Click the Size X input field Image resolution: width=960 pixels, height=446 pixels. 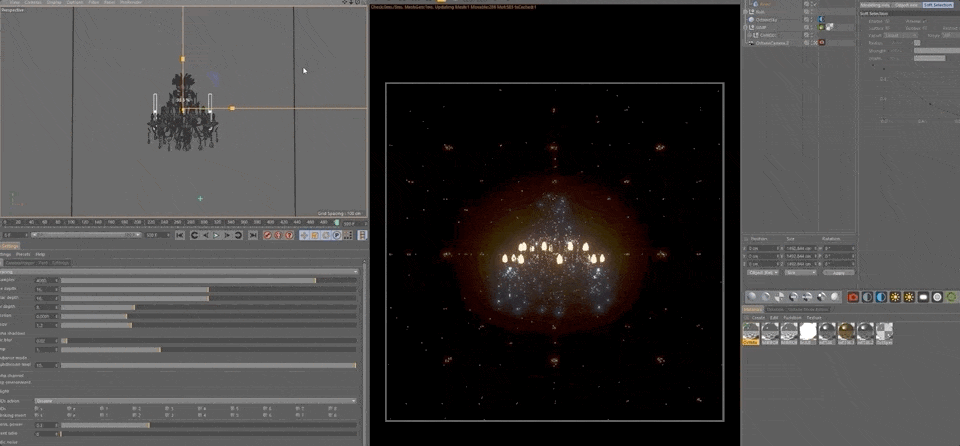pos(801,248)
